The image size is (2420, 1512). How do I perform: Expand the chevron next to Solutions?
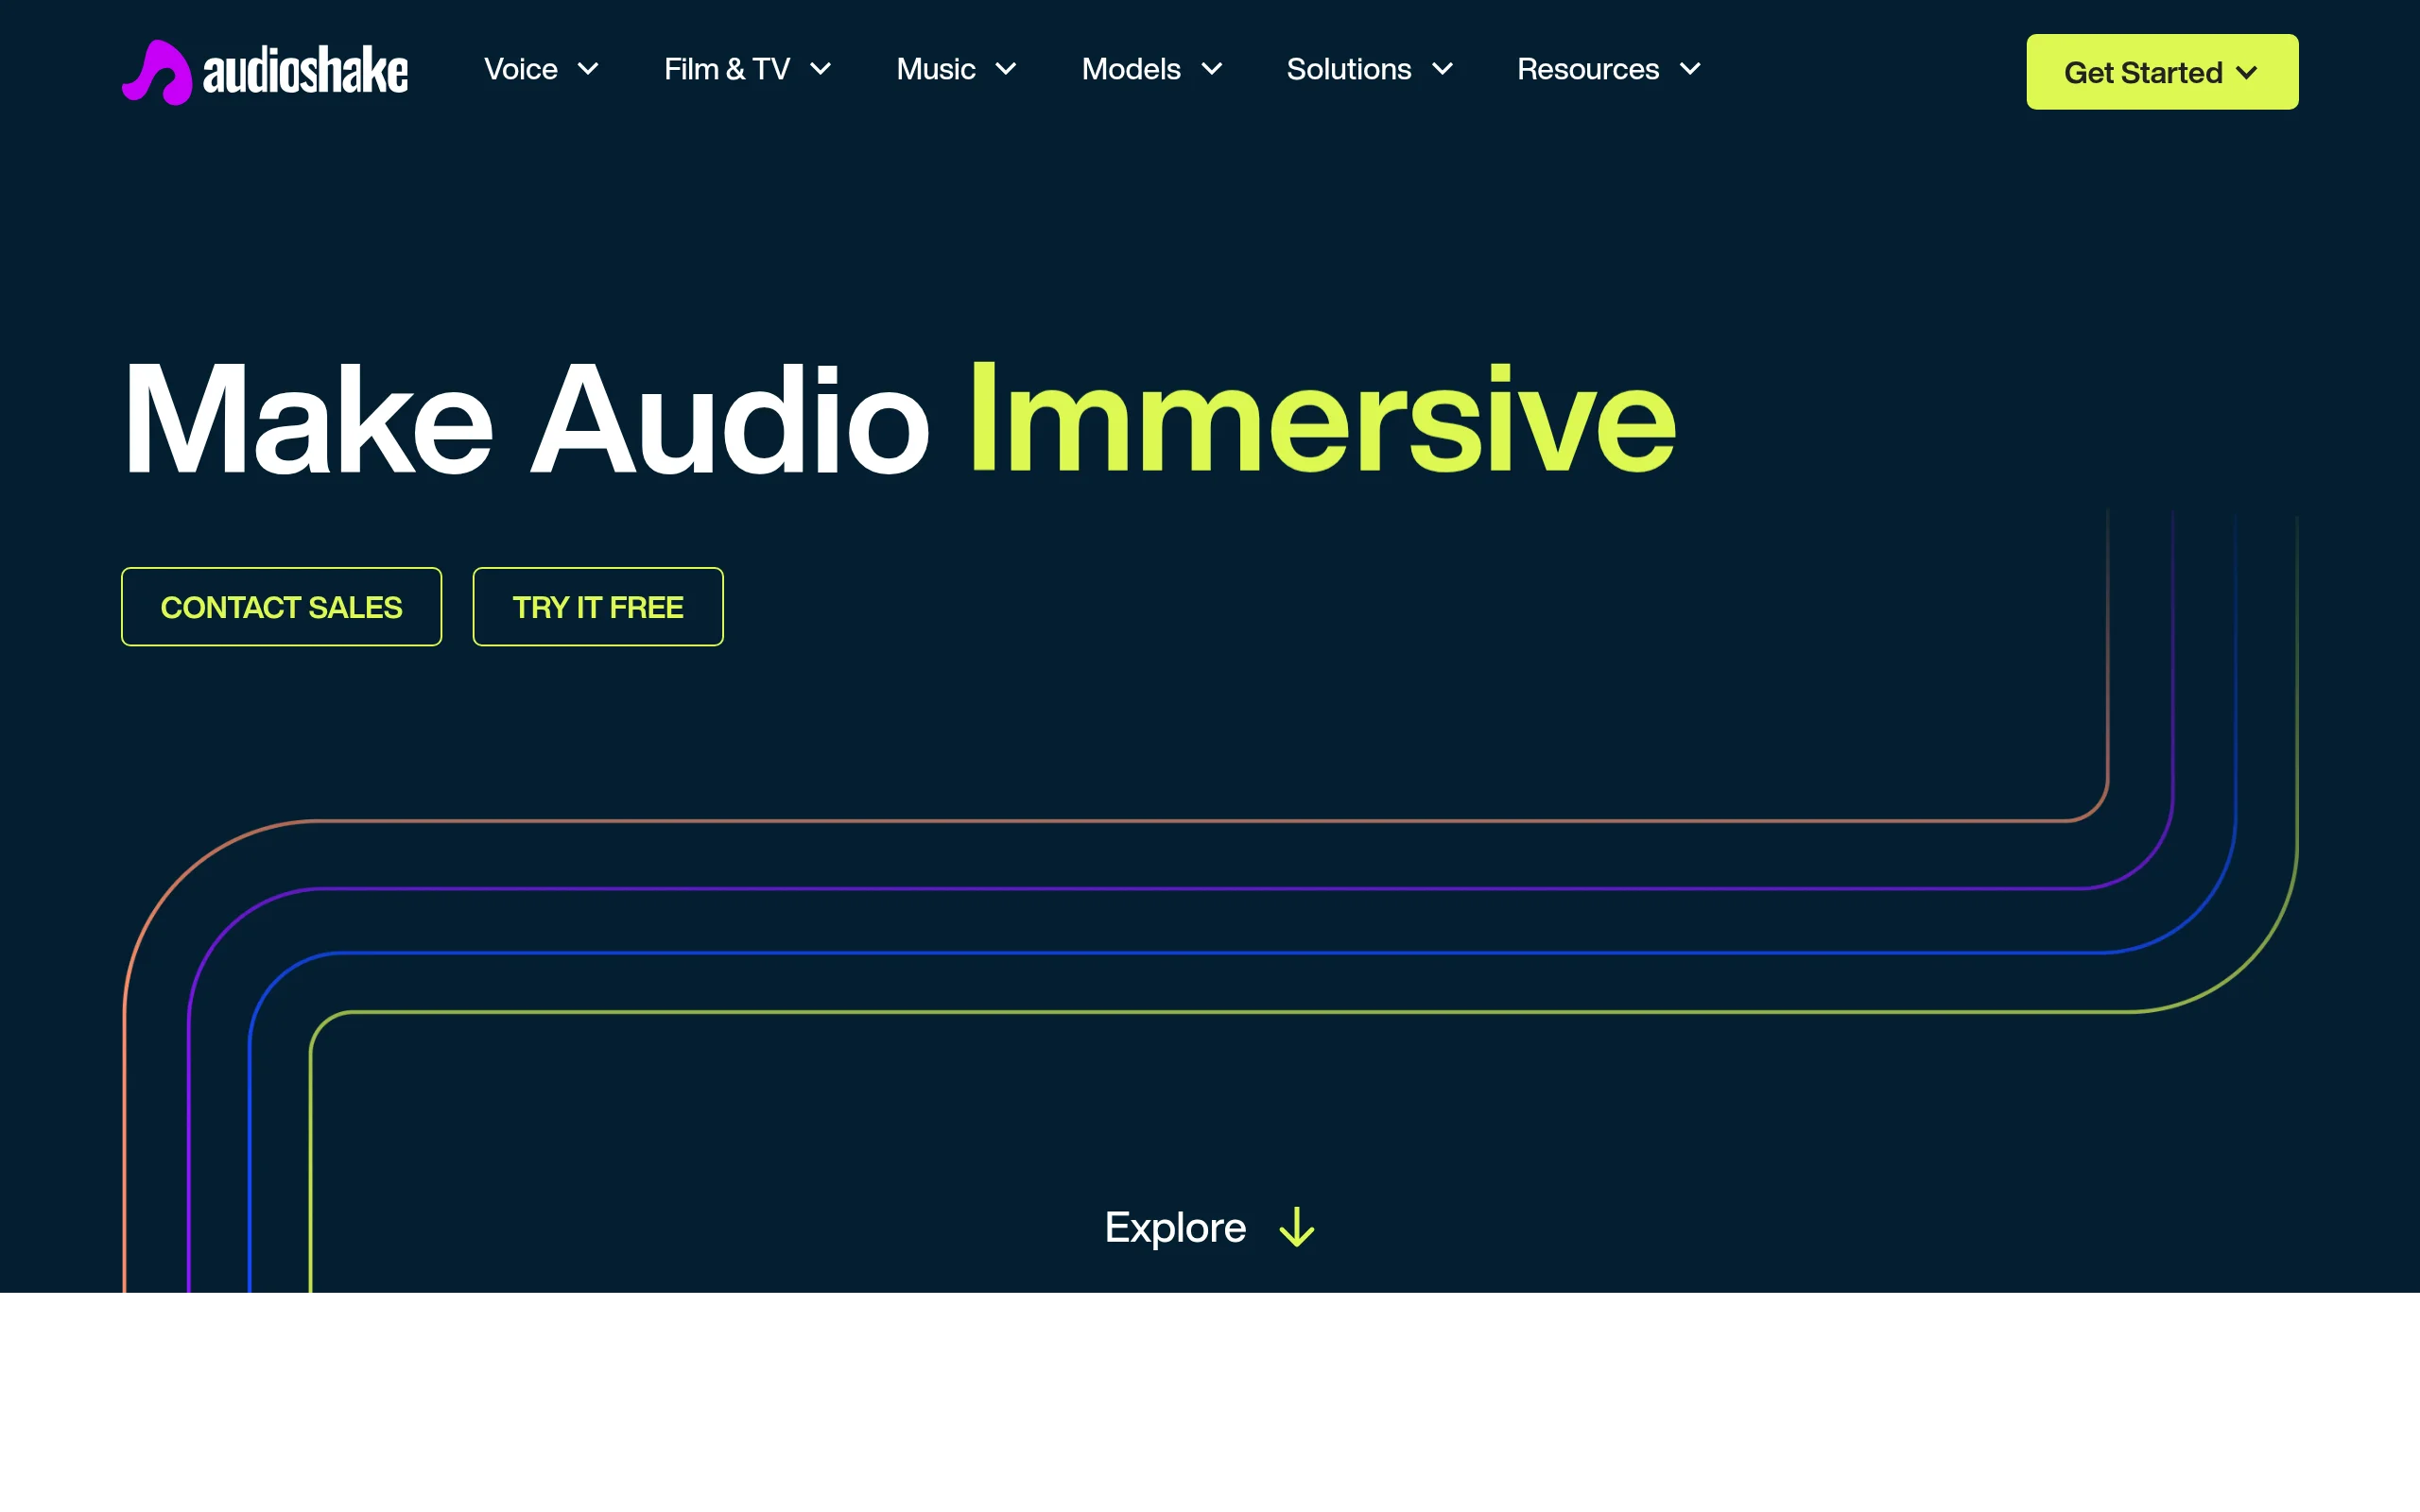(1442, 69)
